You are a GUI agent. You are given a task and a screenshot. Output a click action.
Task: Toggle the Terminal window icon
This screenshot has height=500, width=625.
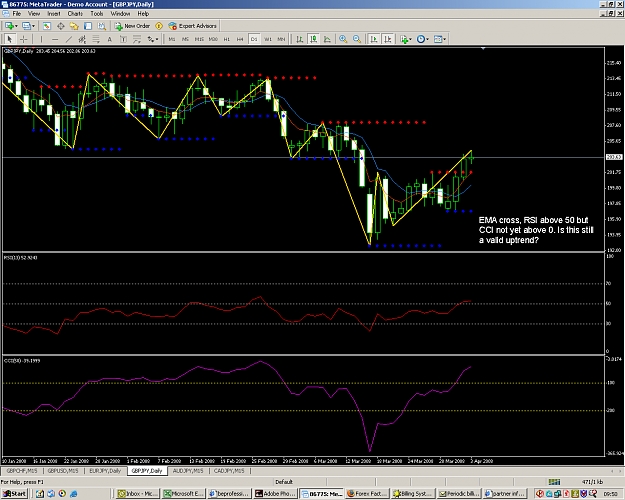tap(88, 26)
